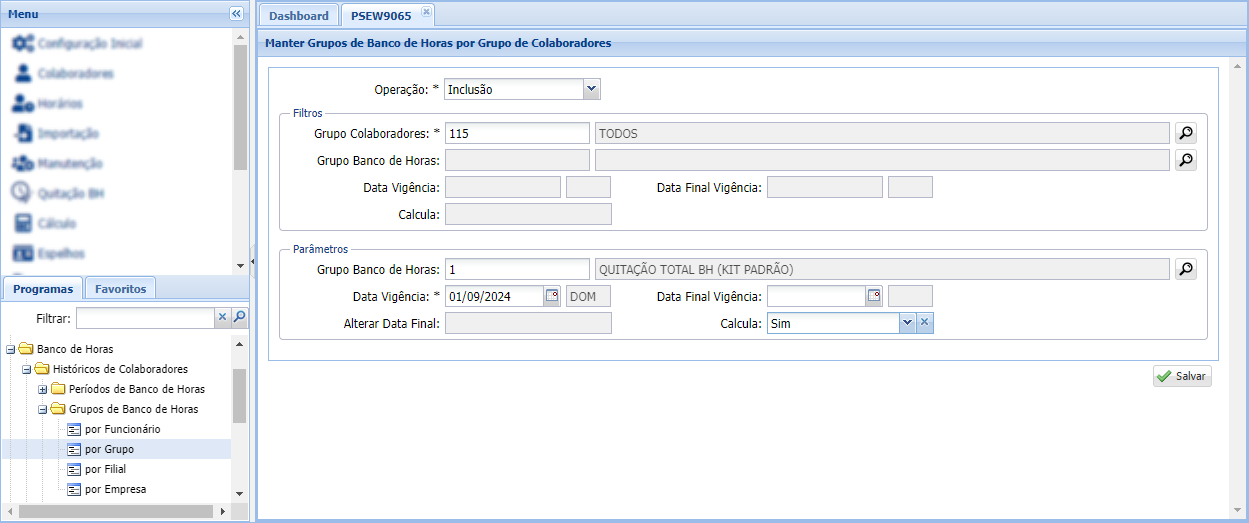Click the Filtros Grupo Banco de Horas search icon
The image size is (1249, 523).
(x=1185, y=160)
